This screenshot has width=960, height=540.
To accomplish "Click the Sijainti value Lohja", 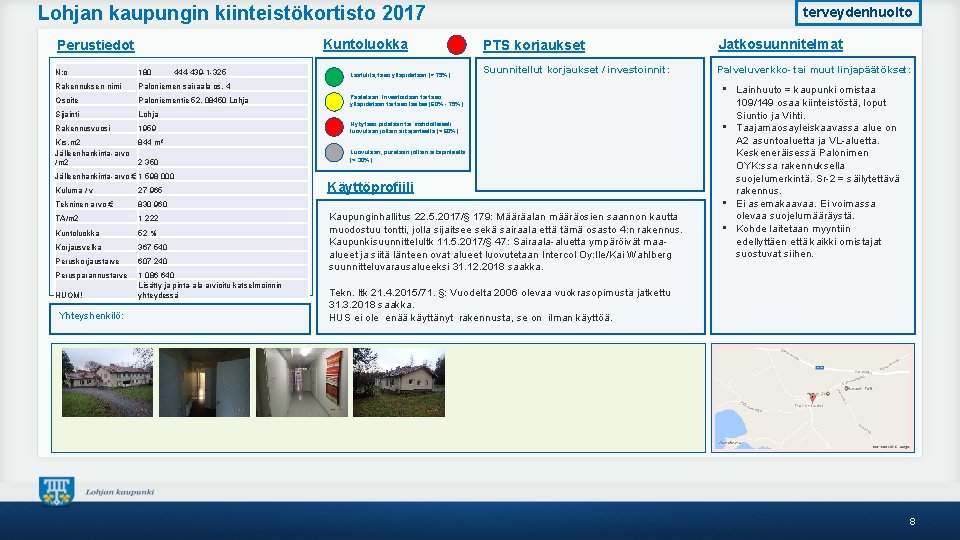I will point(148,114).
